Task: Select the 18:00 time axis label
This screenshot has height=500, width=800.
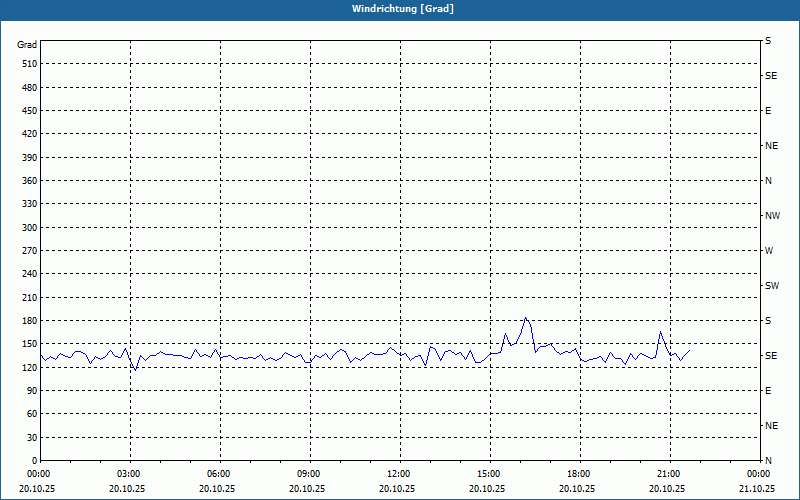Action: pos(580,474)
